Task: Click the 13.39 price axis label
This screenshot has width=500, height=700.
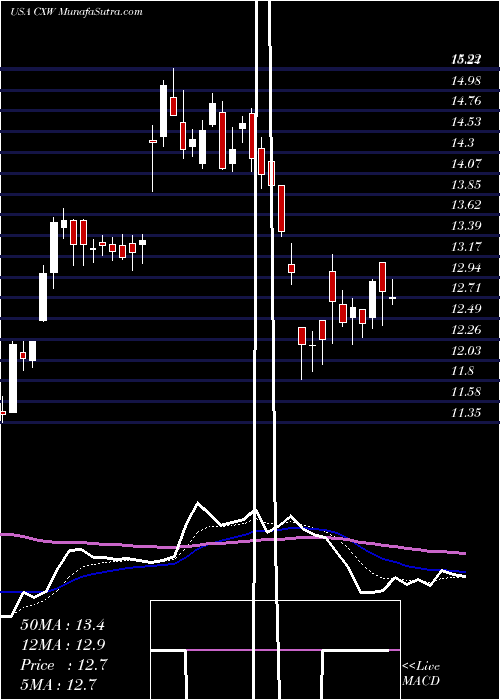Action: click(x=466, y=225)
